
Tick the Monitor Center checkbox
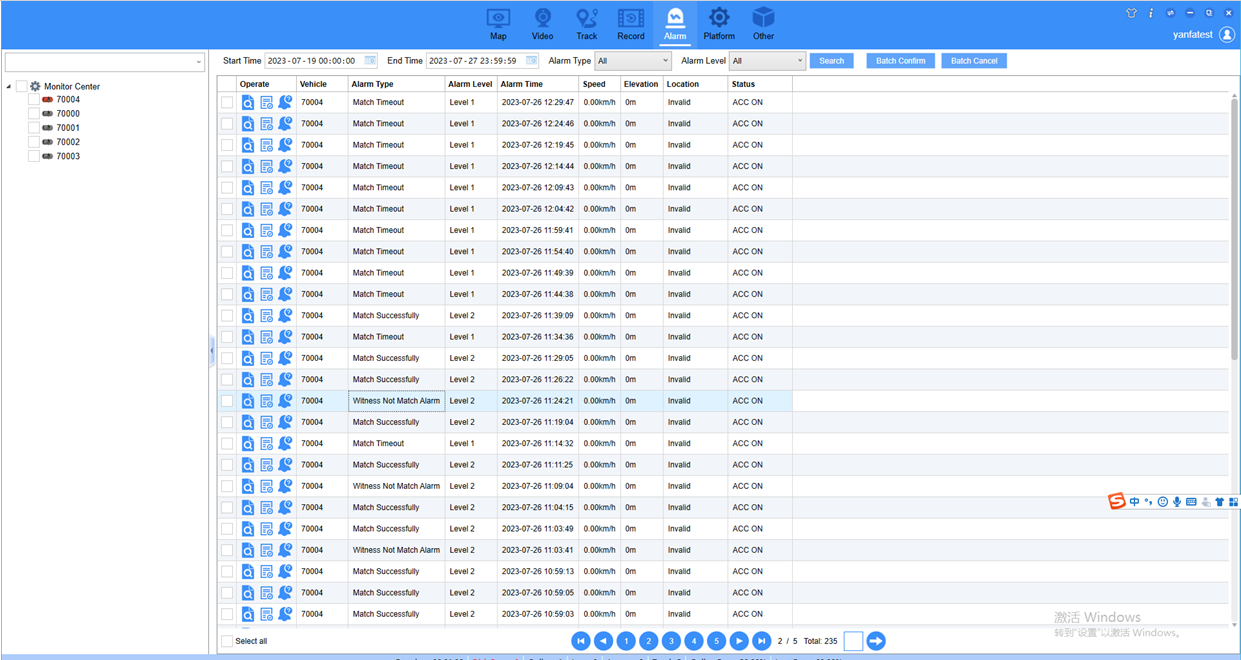(x=21, y=86)
